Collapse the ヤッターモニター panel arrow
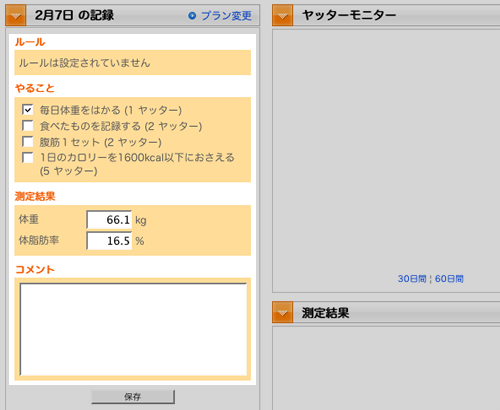The height and width of the screenshot is (410, 500). 283,15
